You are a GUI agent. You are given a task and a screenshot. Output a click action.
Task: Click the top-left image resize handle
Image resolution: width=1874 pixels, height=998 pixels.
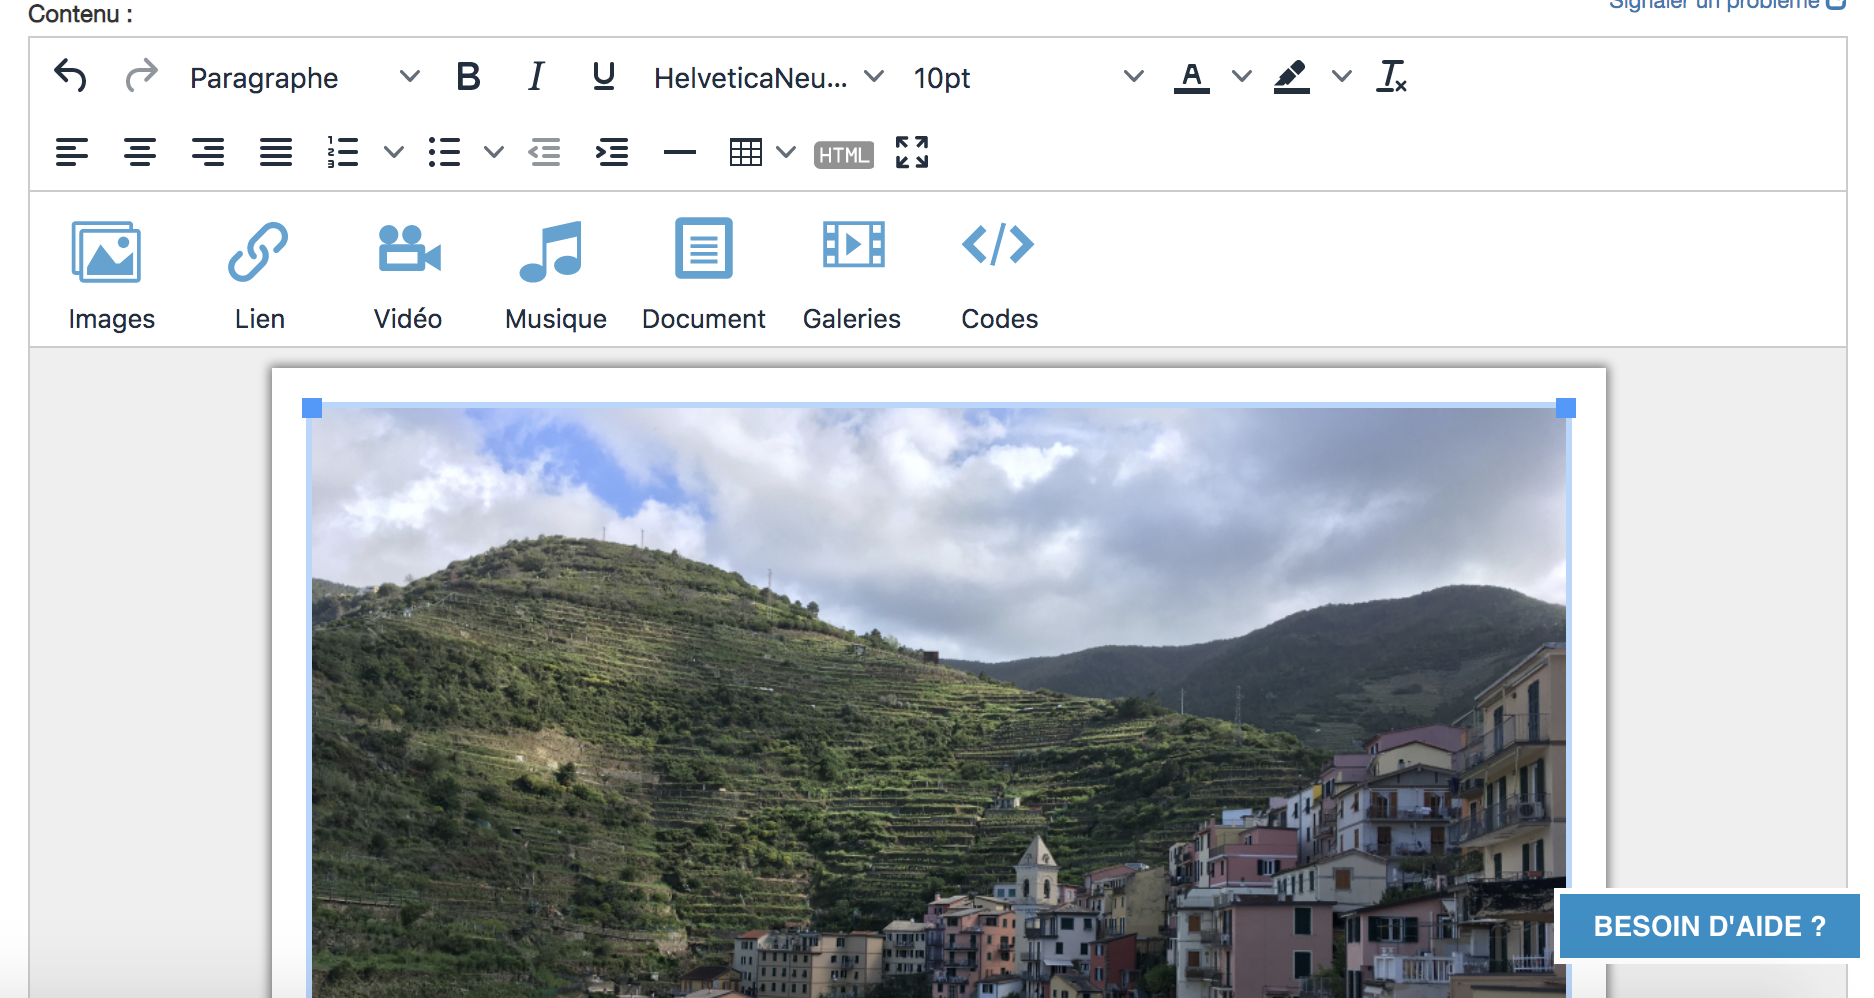point(312,408)
